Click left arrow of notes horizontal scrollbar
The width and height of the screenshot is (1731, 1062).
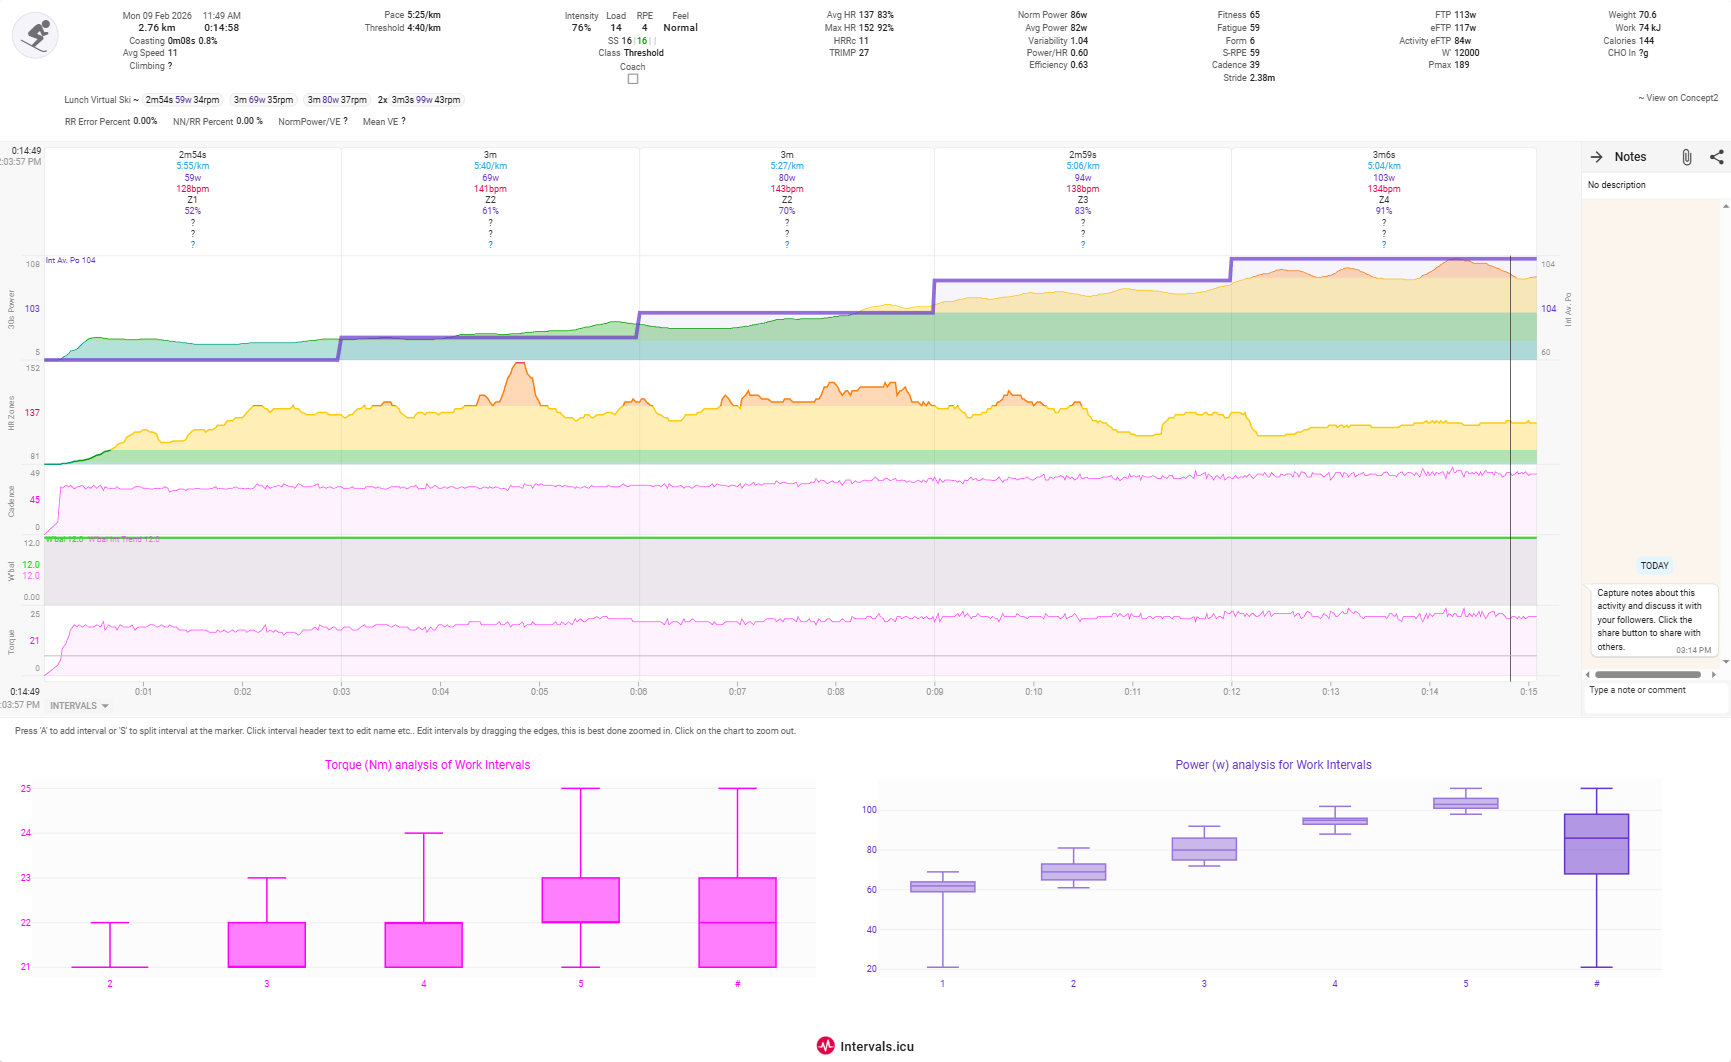tap(1587, 675)
